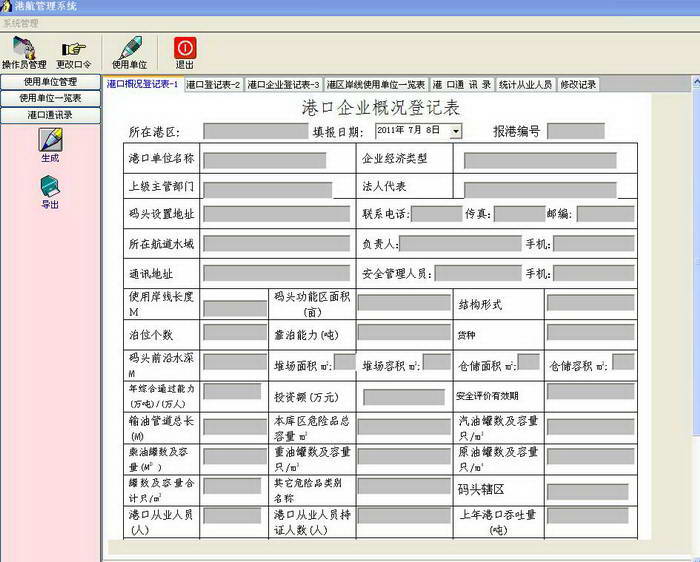
Task: Switch to 港口登记表-2 tab
Action: click(x=213, y=84)
